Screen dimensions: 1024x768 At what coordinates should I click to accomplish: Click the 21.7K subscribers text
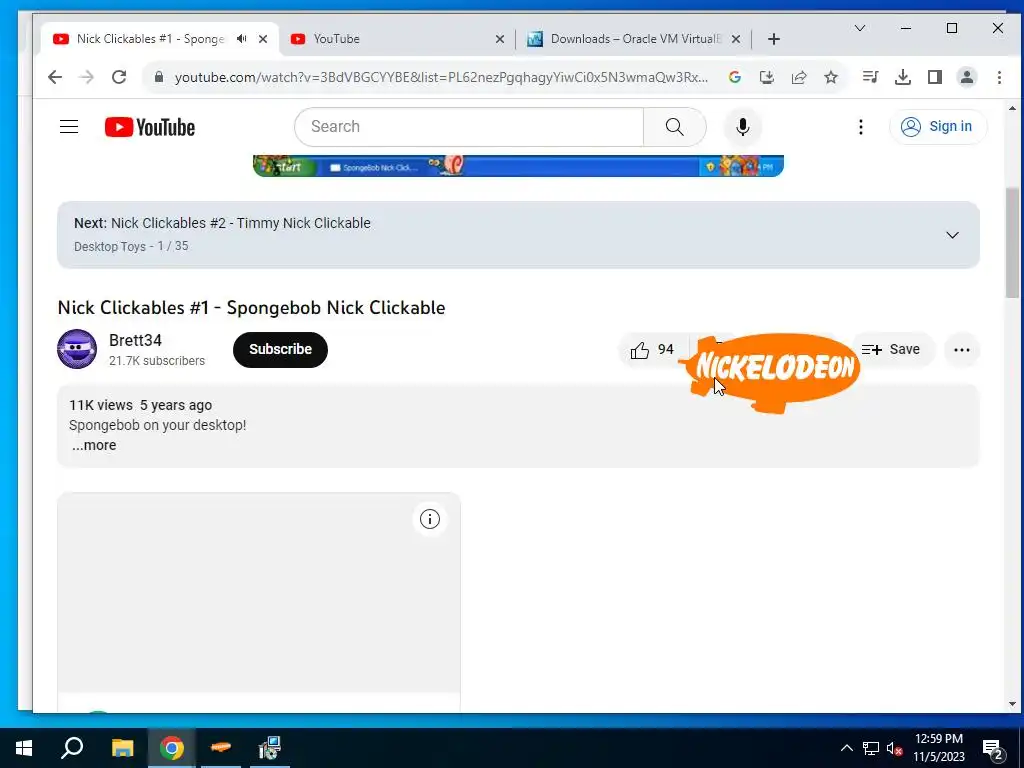(157, 361)
